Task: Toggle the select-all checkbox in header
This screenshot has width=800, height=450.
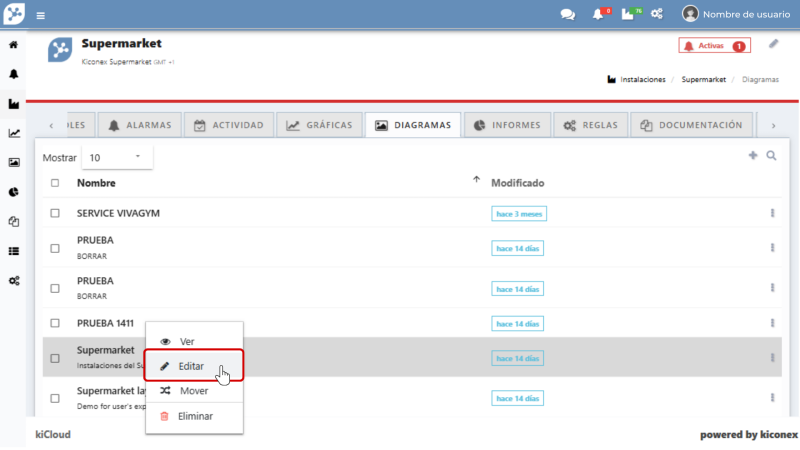Action: click(55, 183)
